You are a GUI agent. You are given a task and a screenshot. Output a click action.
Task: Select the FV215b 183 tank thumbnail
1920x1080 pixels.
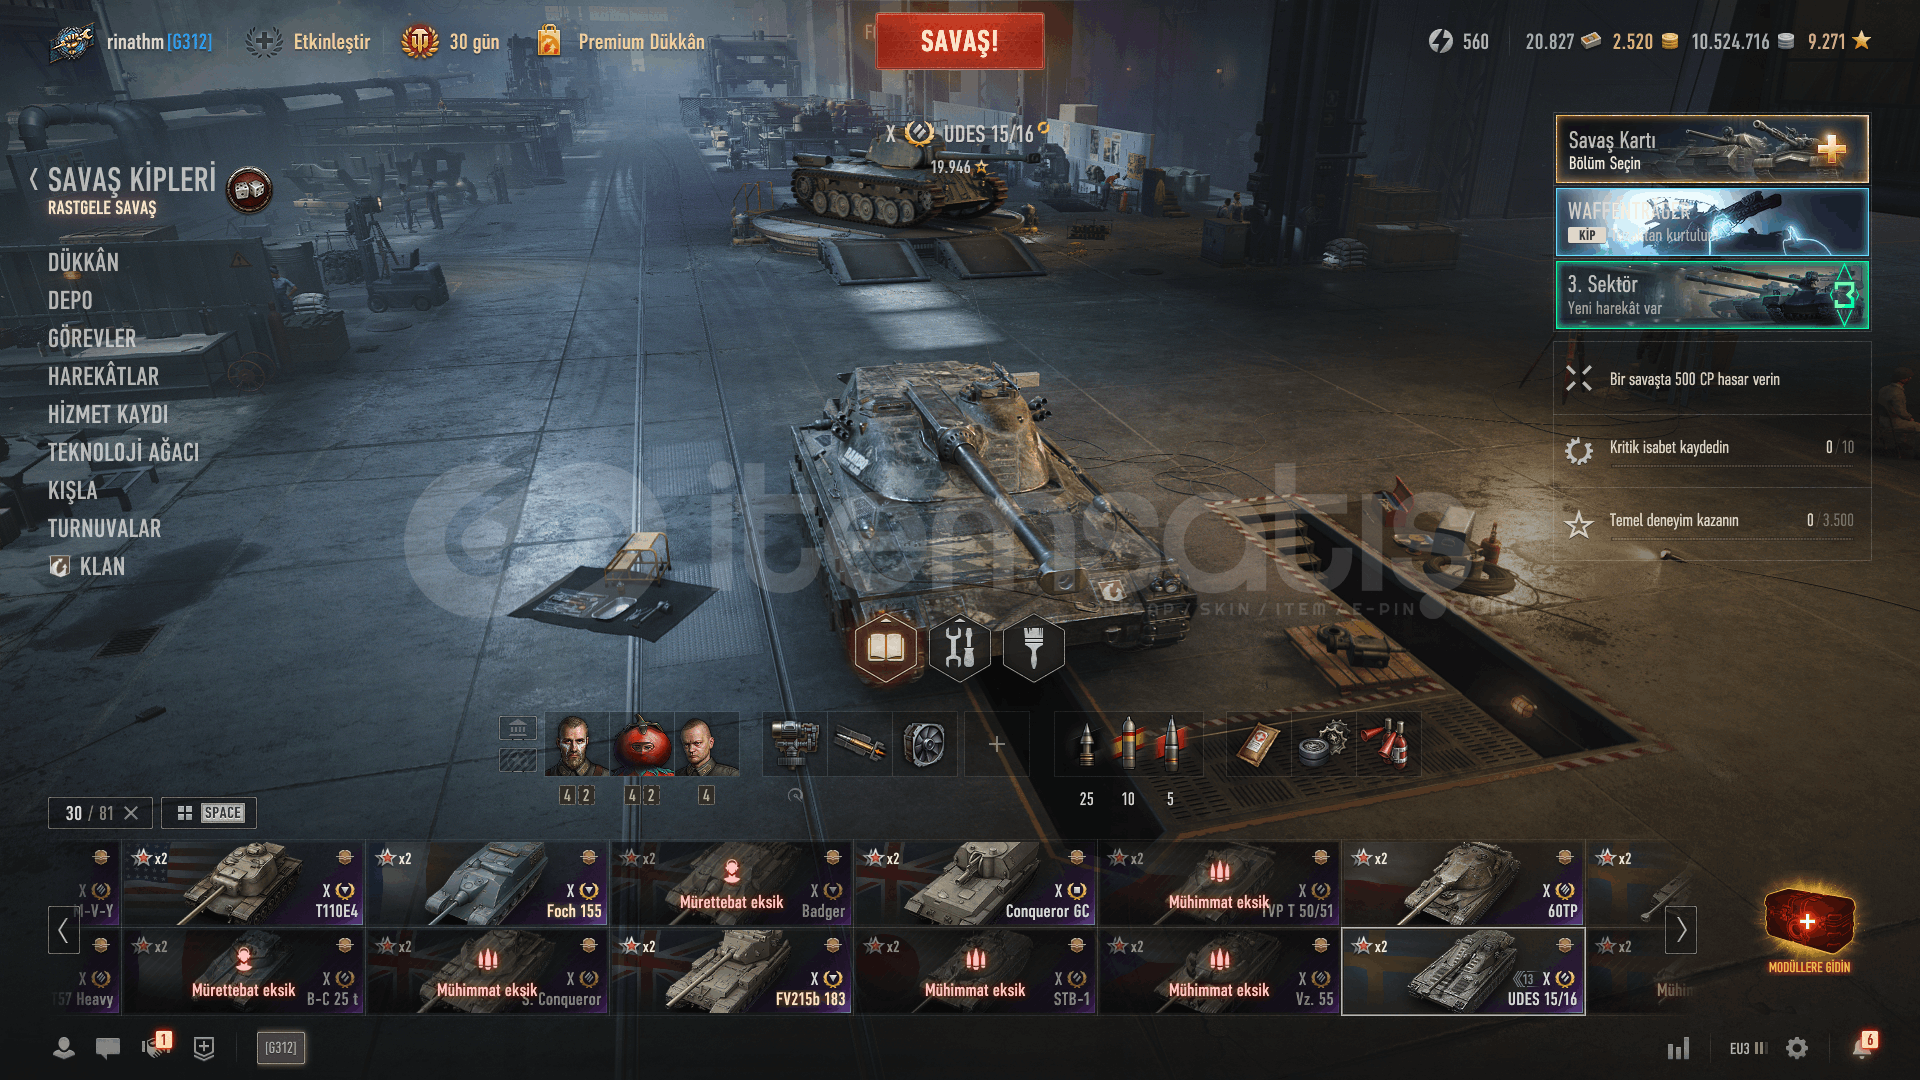tap(732, 972)
